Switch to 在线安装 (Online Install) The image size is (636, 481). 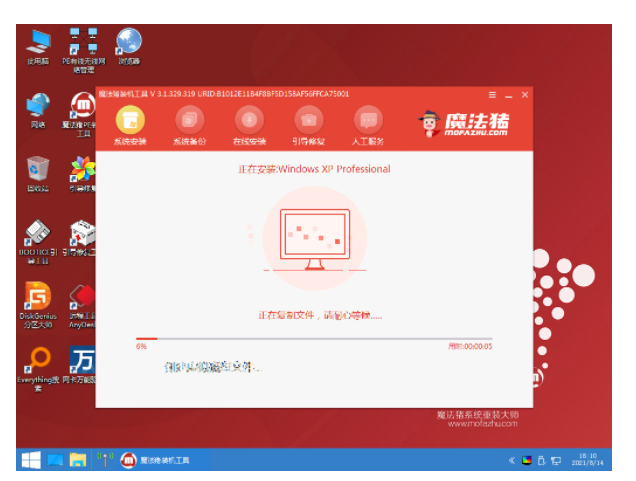coord(248,121)
